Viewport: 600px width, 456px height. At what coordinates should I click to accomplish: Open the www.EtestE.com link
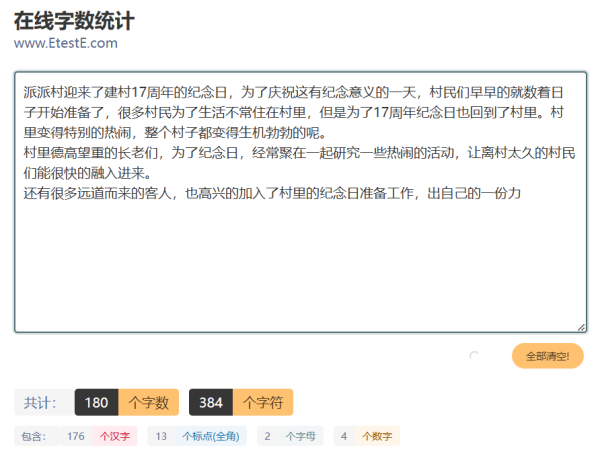(x=66, y=43)
